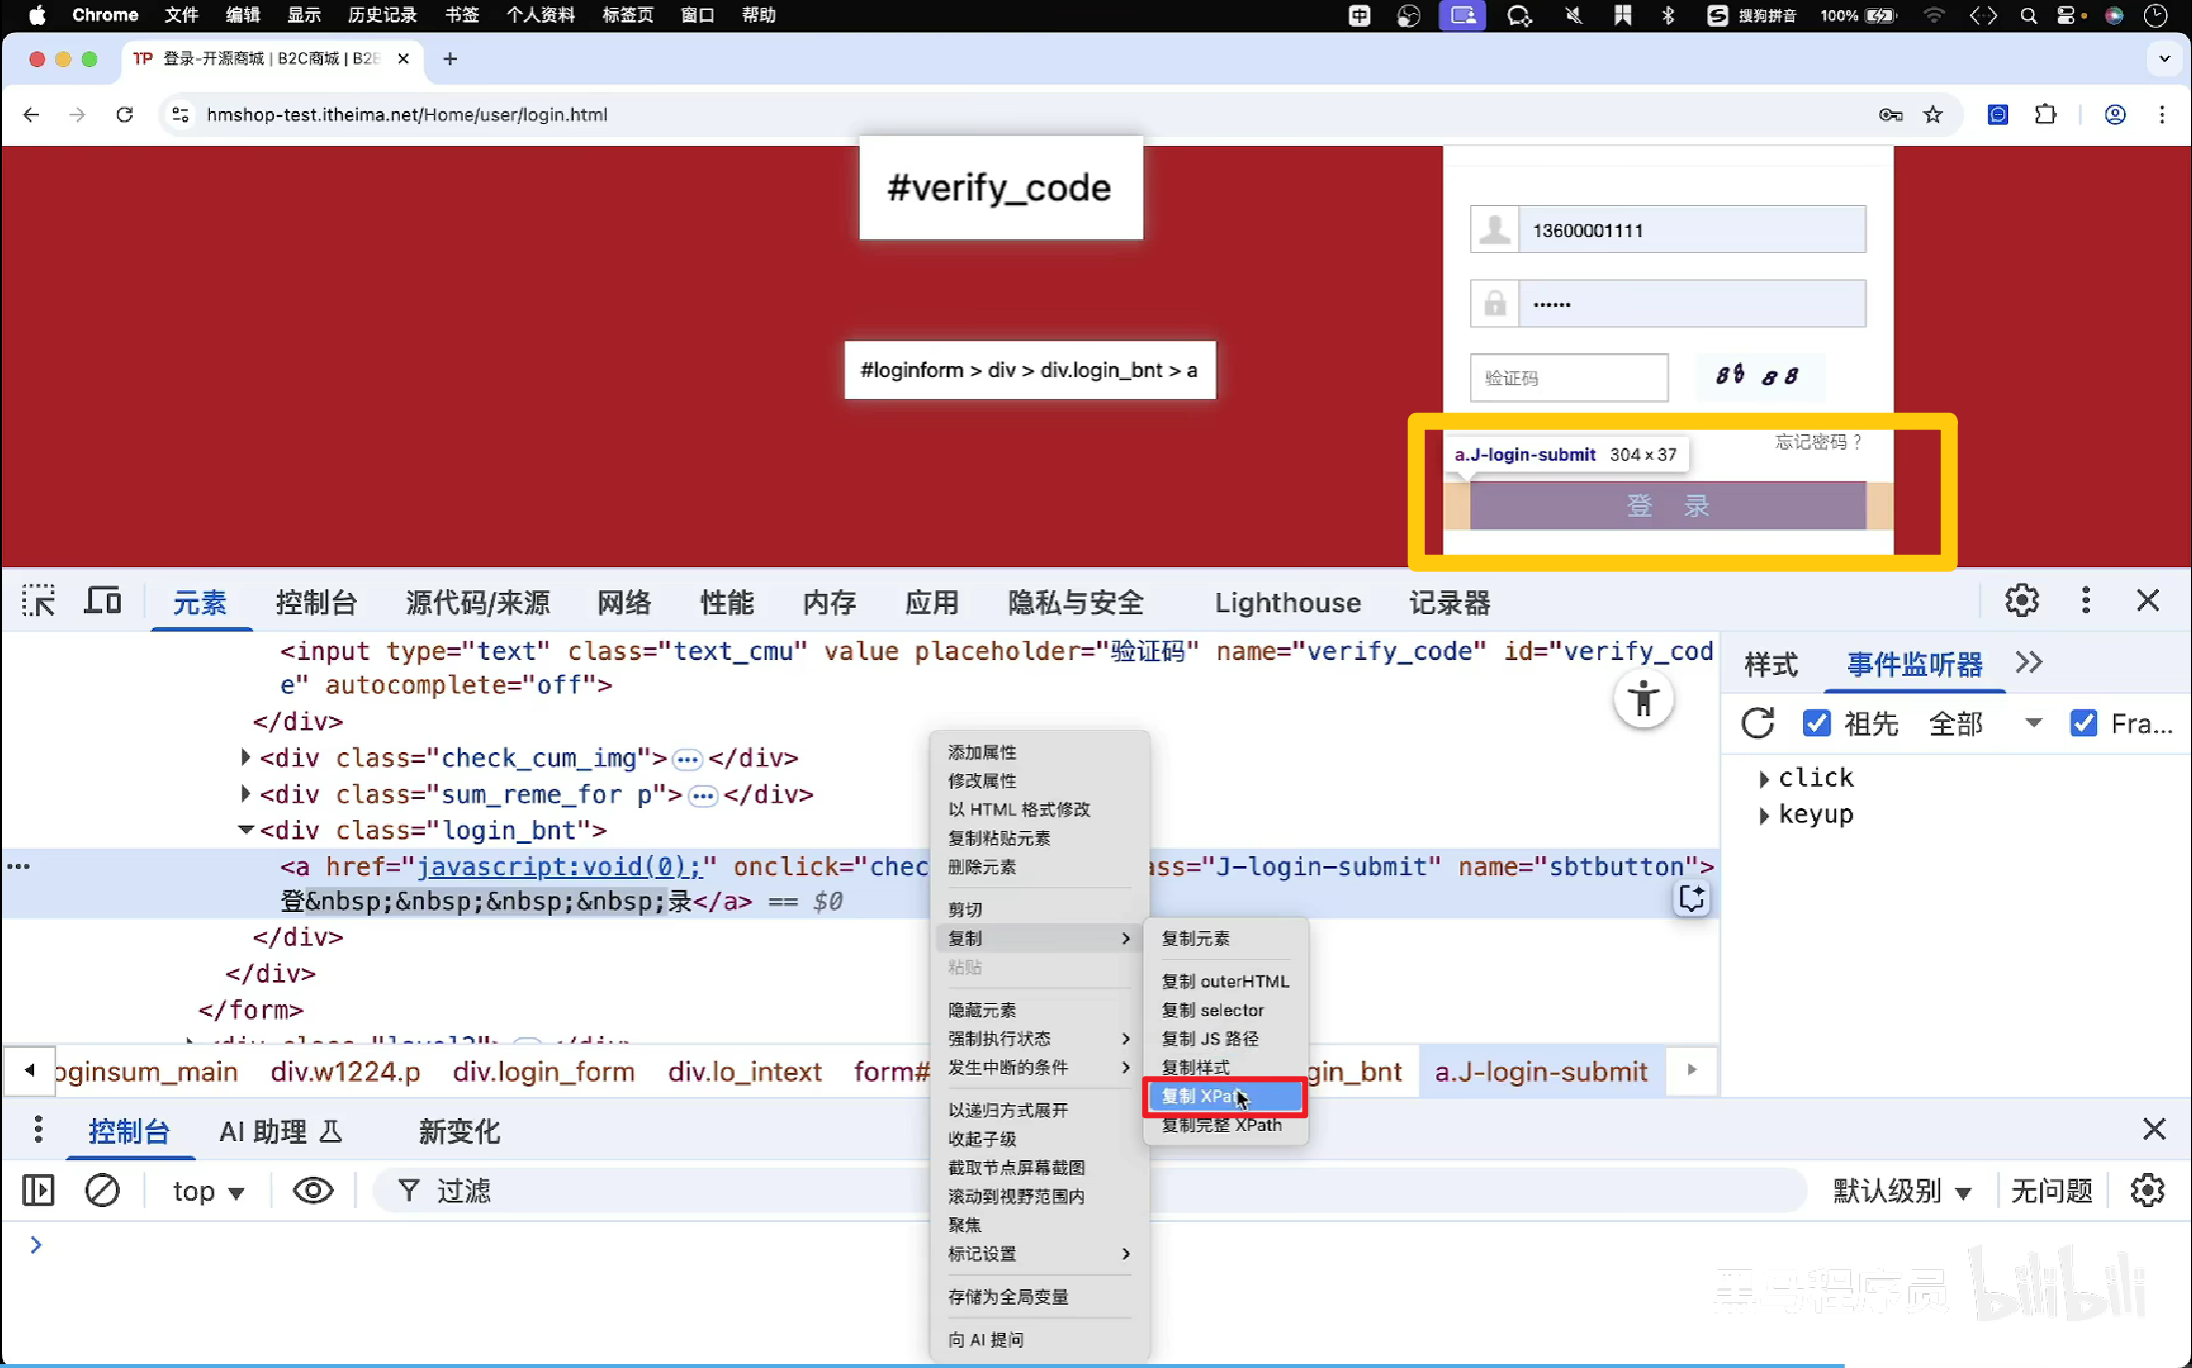The height and width of the screenshot is (1368, 2192).
Task: Open the Lighthouse tab
Action: pos(1287,602)
